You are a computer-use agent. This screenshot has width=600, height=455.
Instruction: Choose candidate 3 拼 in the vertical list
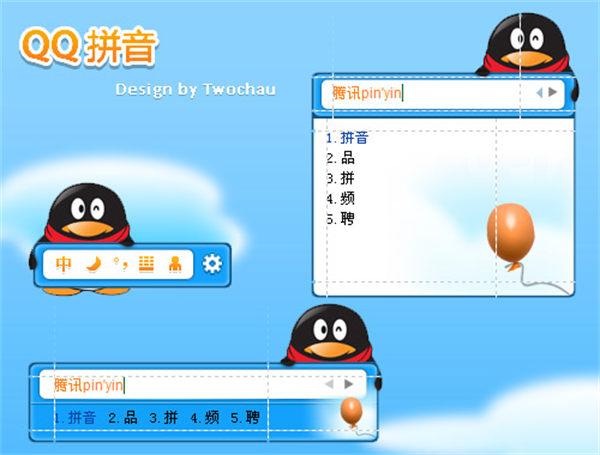[340, 178]
